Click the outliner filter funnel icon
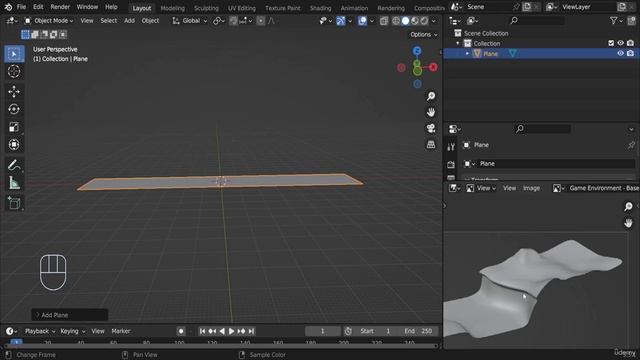 [613, 20]
